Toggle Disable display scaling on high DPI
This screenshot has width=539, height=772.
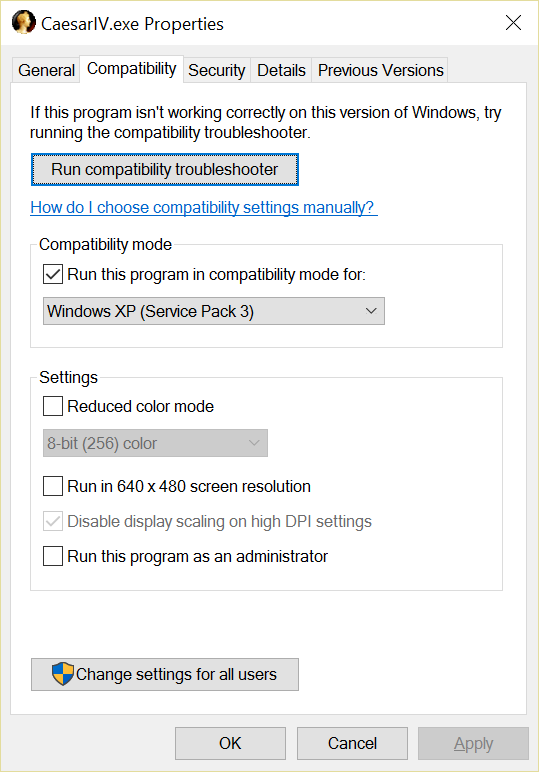(53, 521)
